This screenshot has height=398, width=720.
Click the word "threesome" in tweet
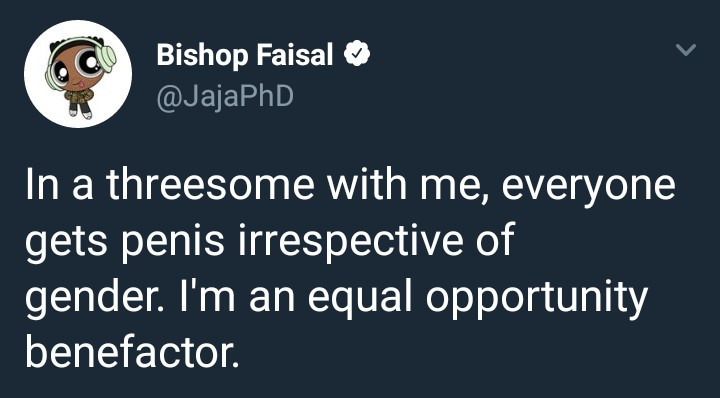pos(211,185)
